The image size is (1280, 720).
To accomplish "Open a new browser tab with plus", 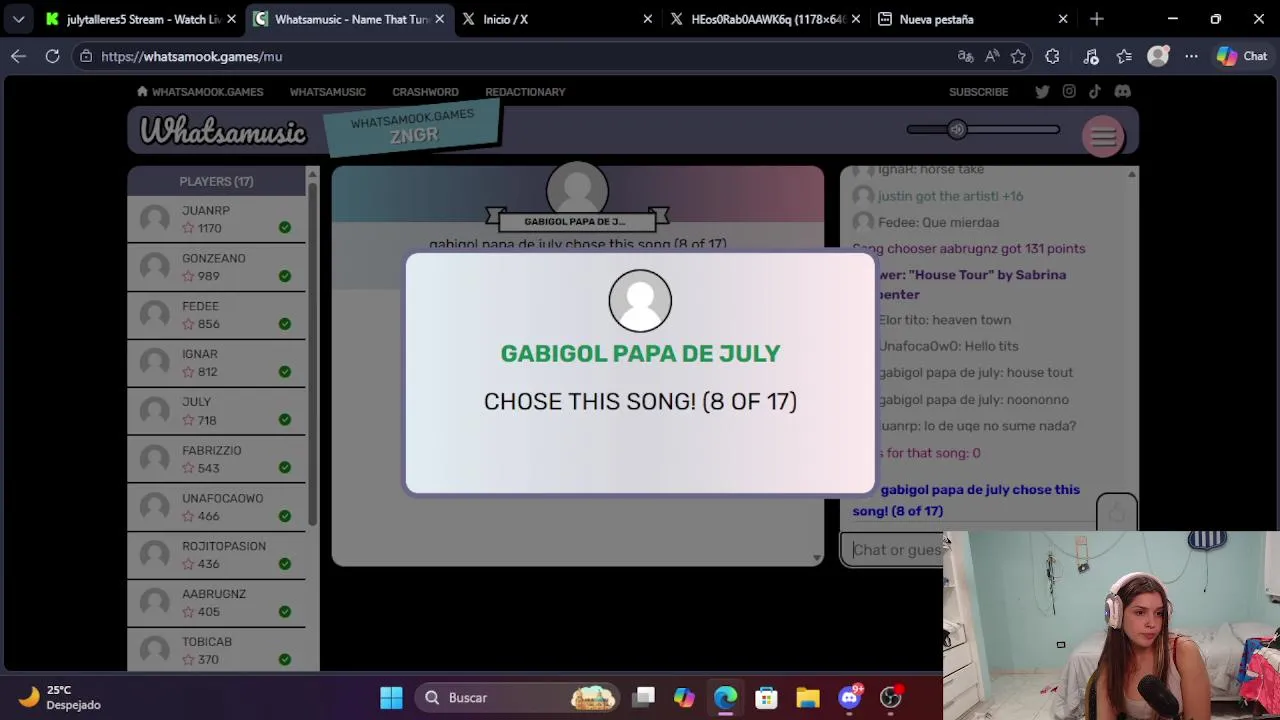I will pyautogui.click(x=1097, y=19).
